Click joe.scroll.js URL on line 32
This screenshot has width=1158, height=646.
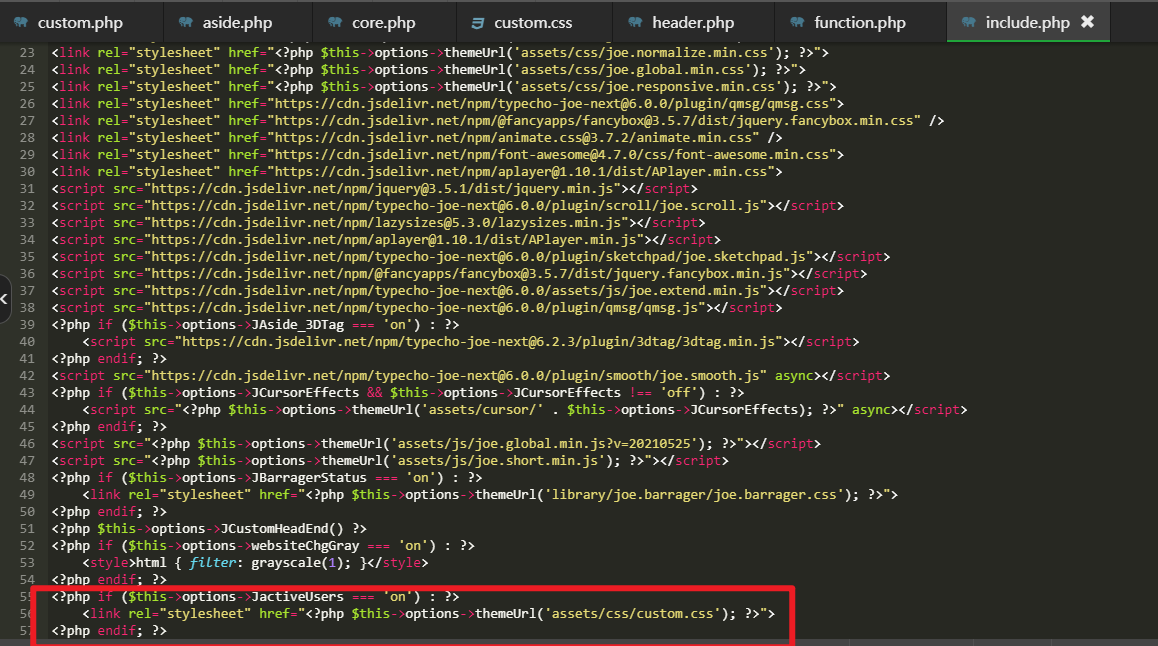[456, 205]
